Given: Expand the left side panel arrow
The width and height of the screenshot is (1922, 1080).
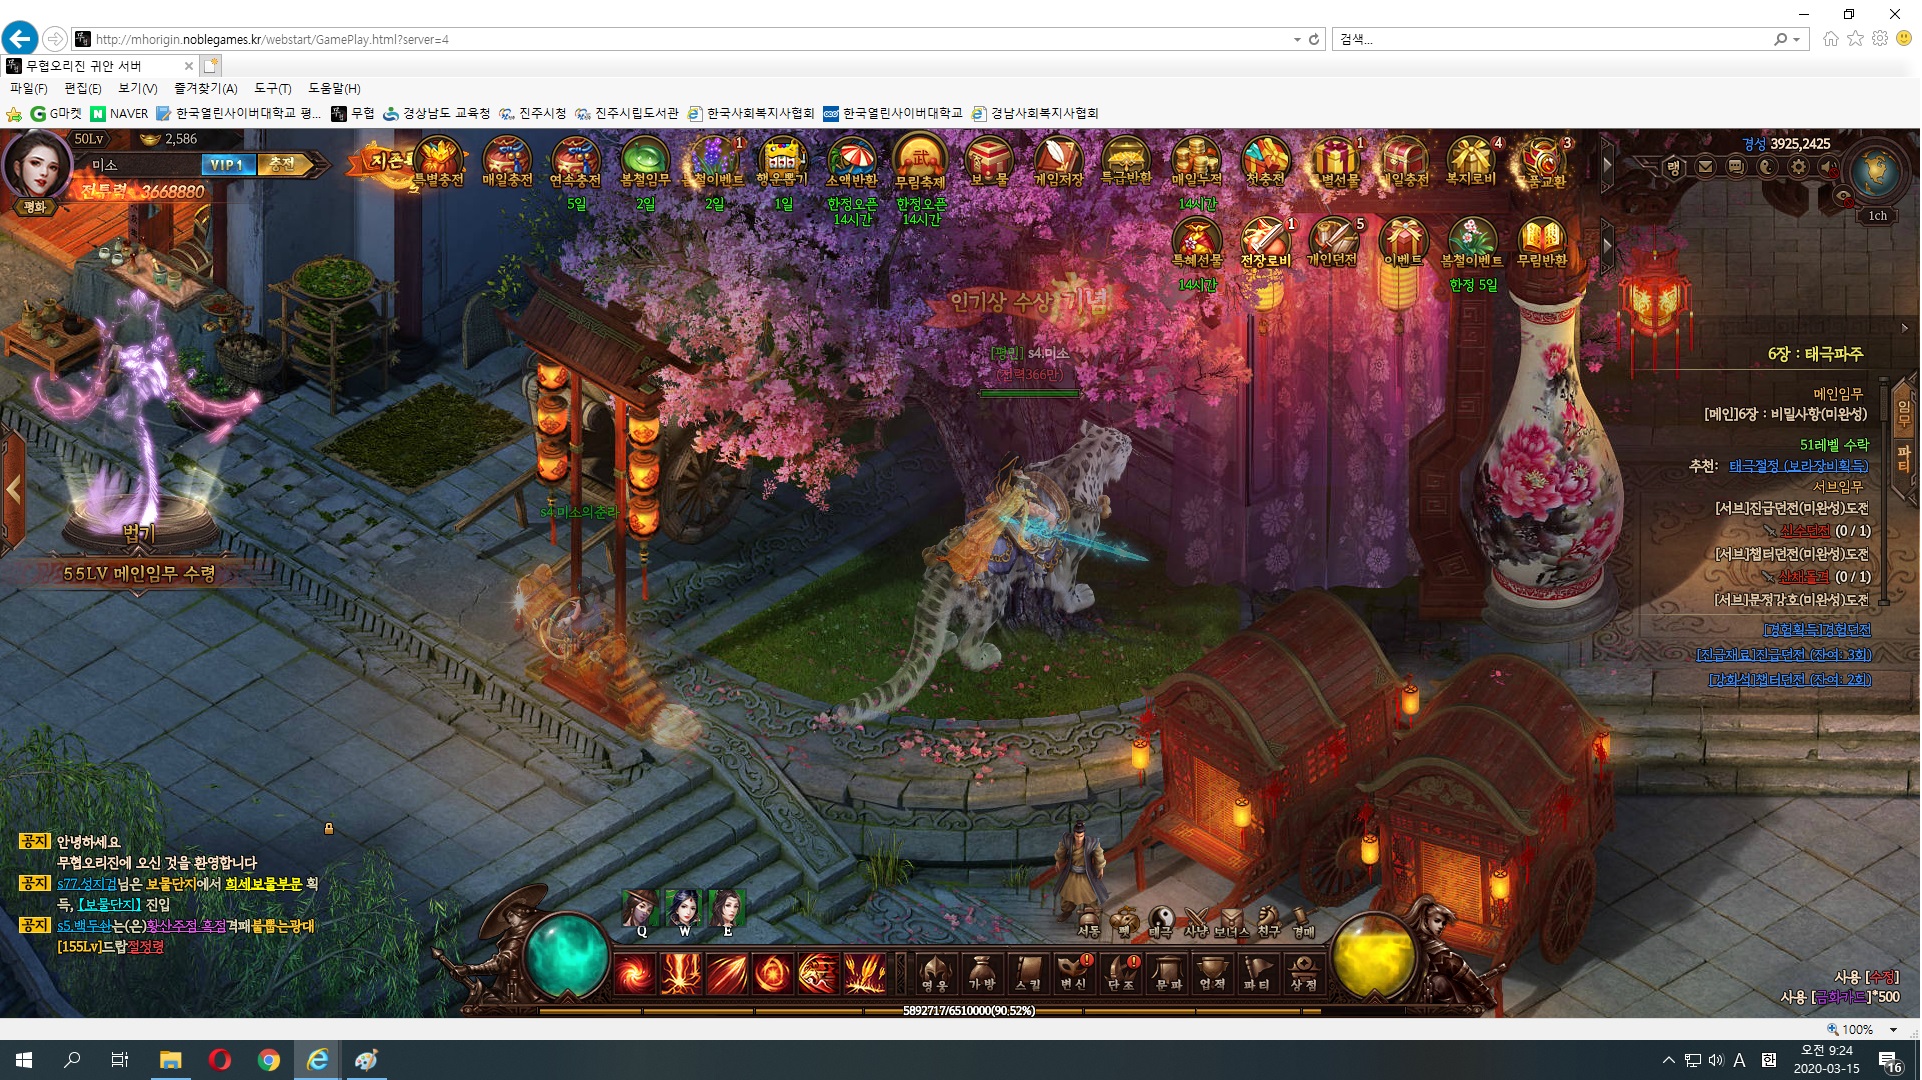Looking at the screenshot, I should click(13, 490).
